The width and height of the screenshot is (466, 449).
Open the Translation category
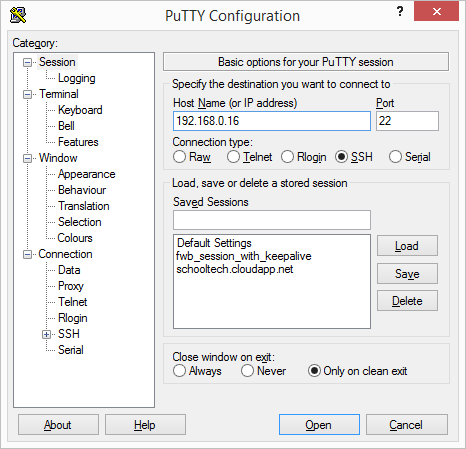tap(84, 206)
